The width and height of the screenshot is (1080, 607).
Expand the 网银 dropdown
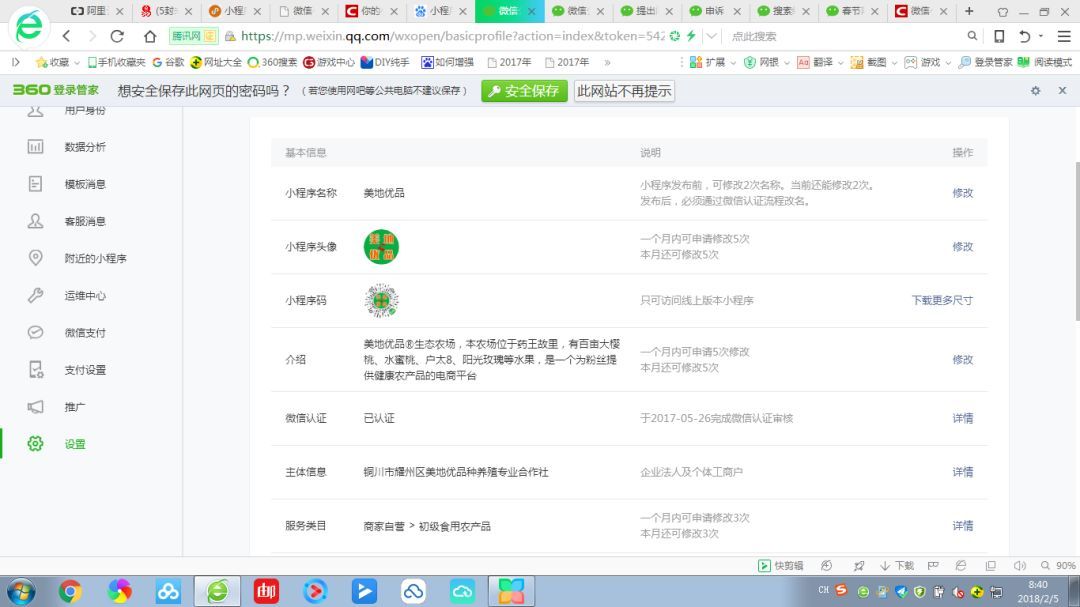[x=786, y=63]
